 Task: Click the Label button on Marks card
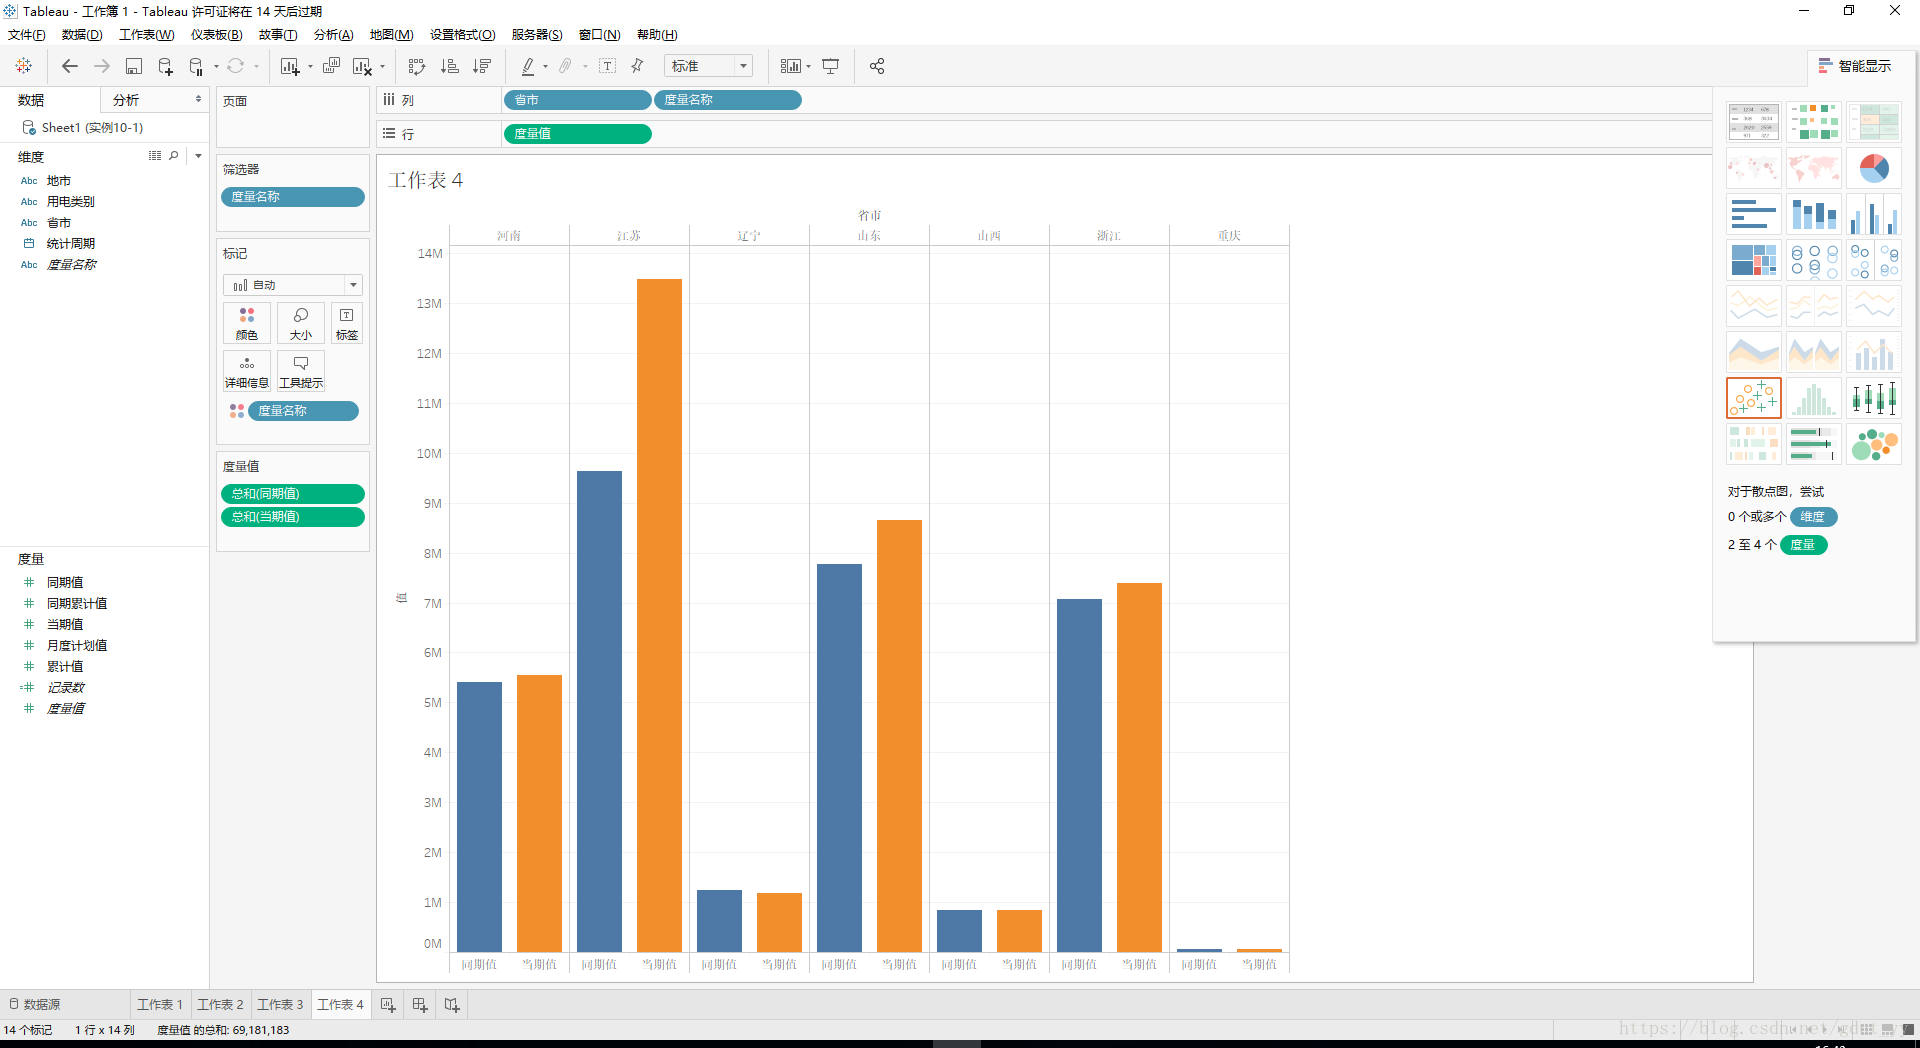[347, 324]
